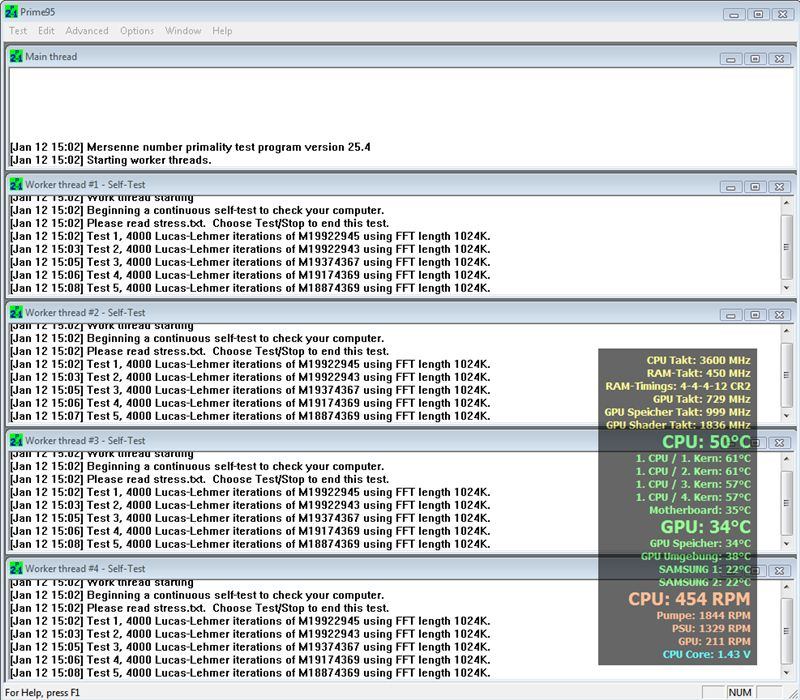The height and width of the screenshot is (700, 800).
Task: Click the Main thread window icon
Action: (x=16, y=57)
